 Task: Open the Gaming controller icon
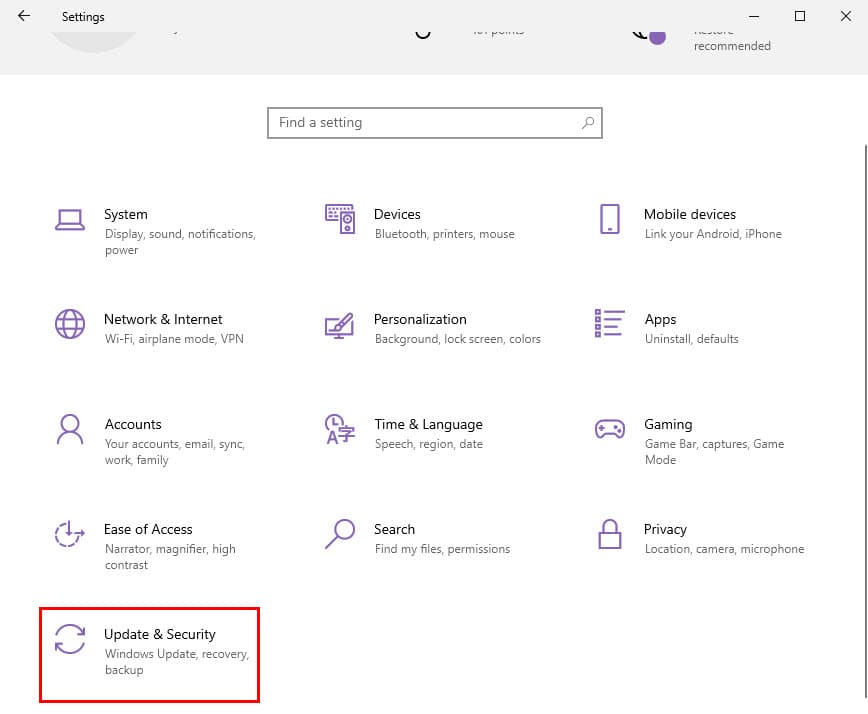click(x=609, y=429)
